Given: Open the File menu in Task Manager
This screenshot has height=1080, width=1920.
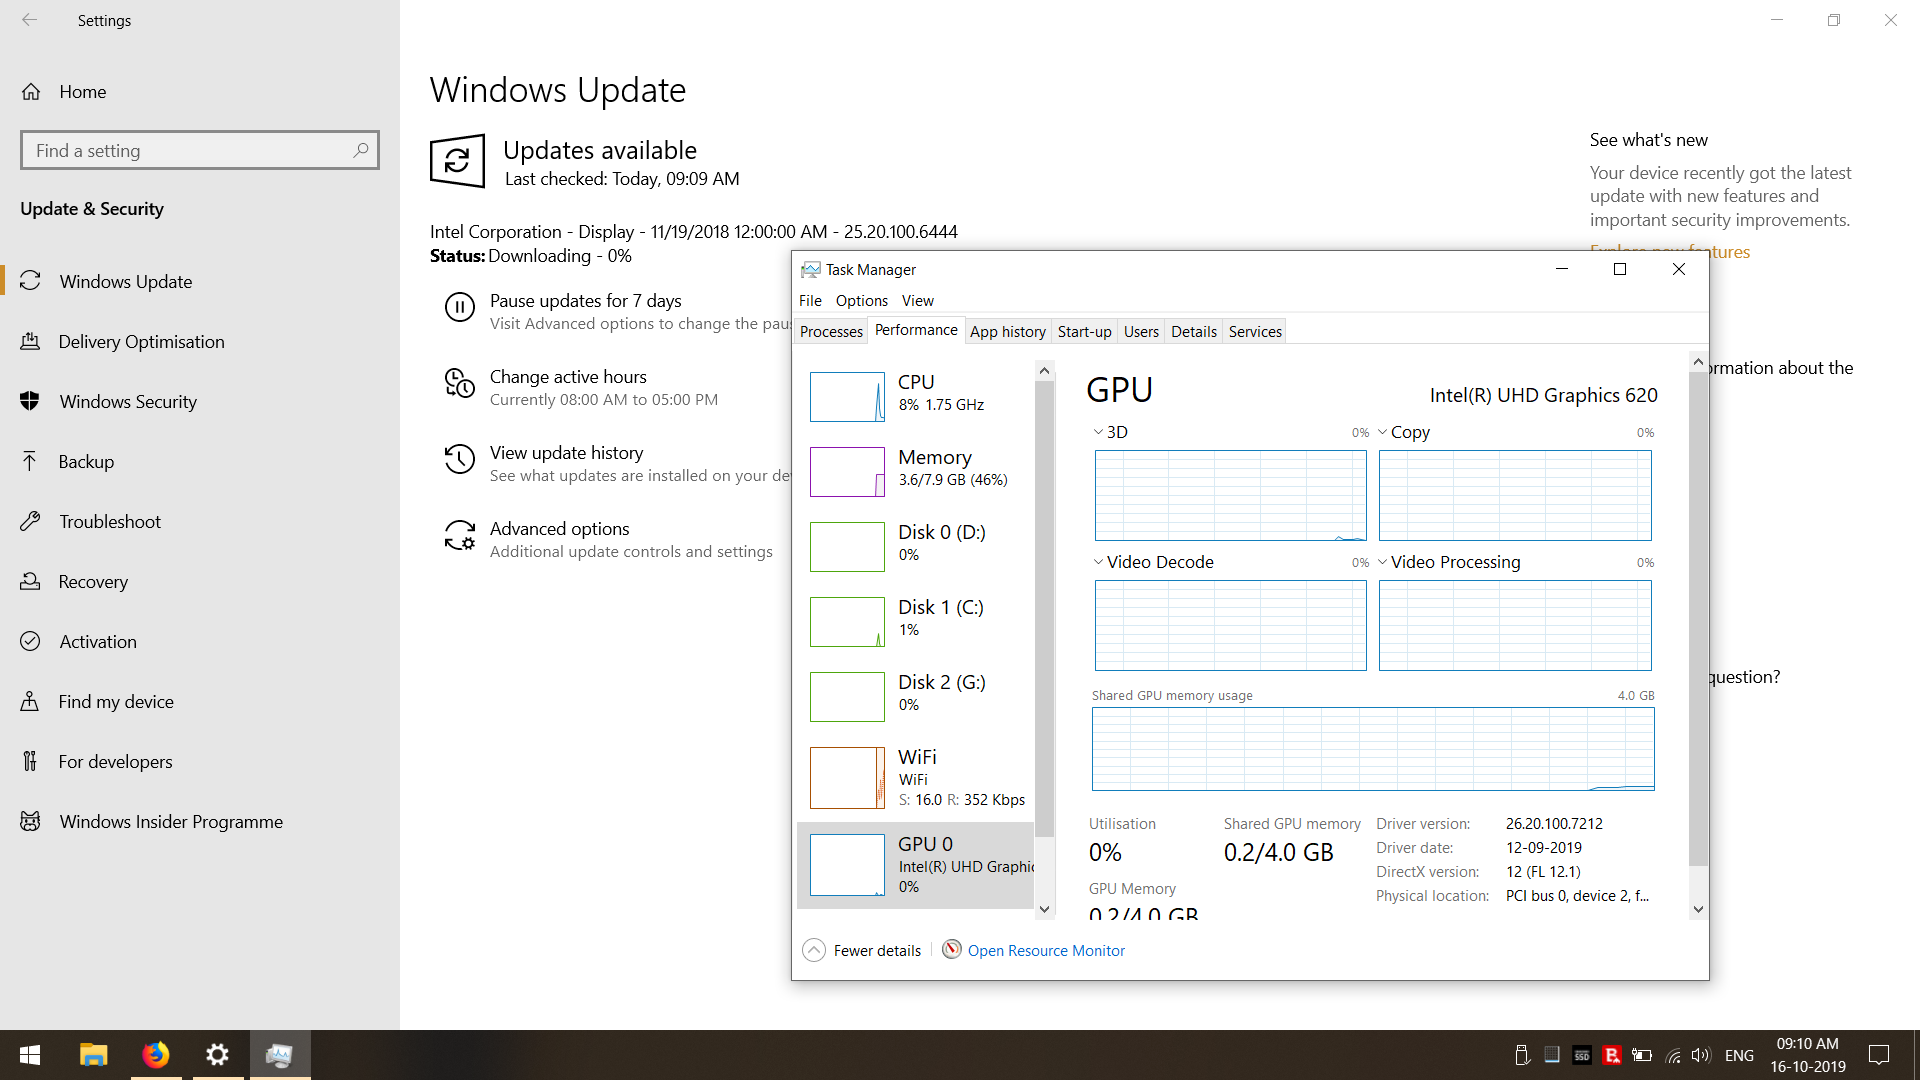Looking at the screenshot, I should click(810, 300).
